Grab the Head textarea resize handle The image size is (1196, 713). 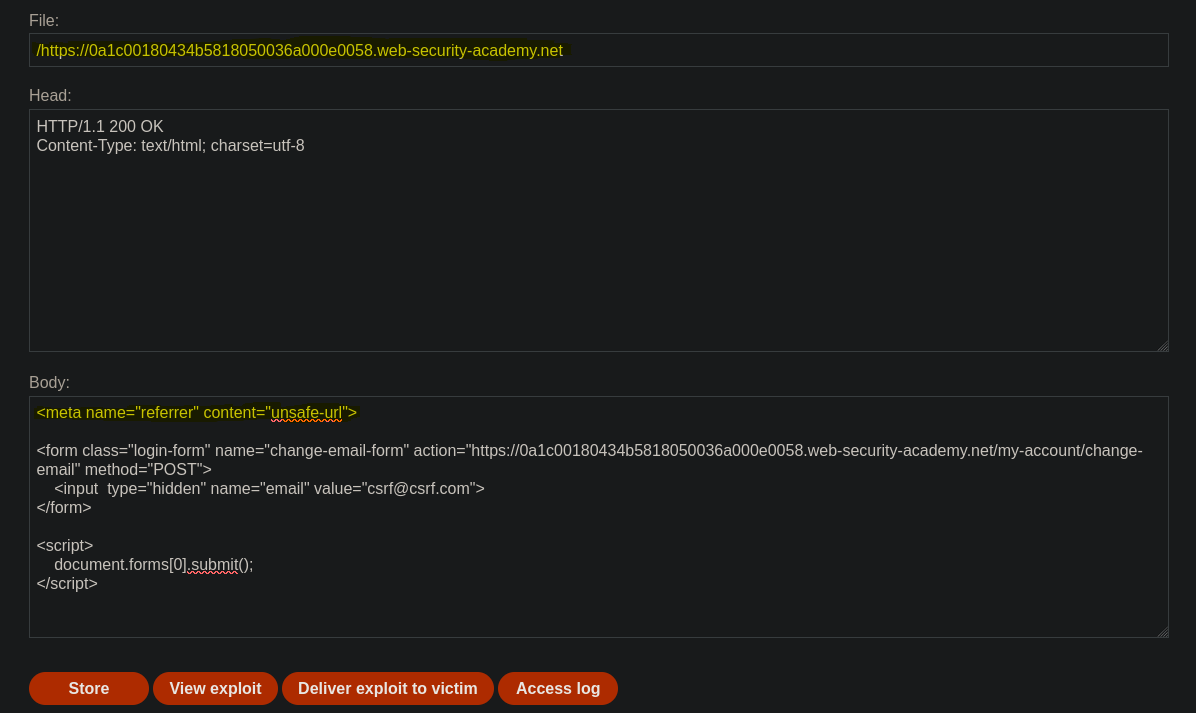tap(1162, 346)
